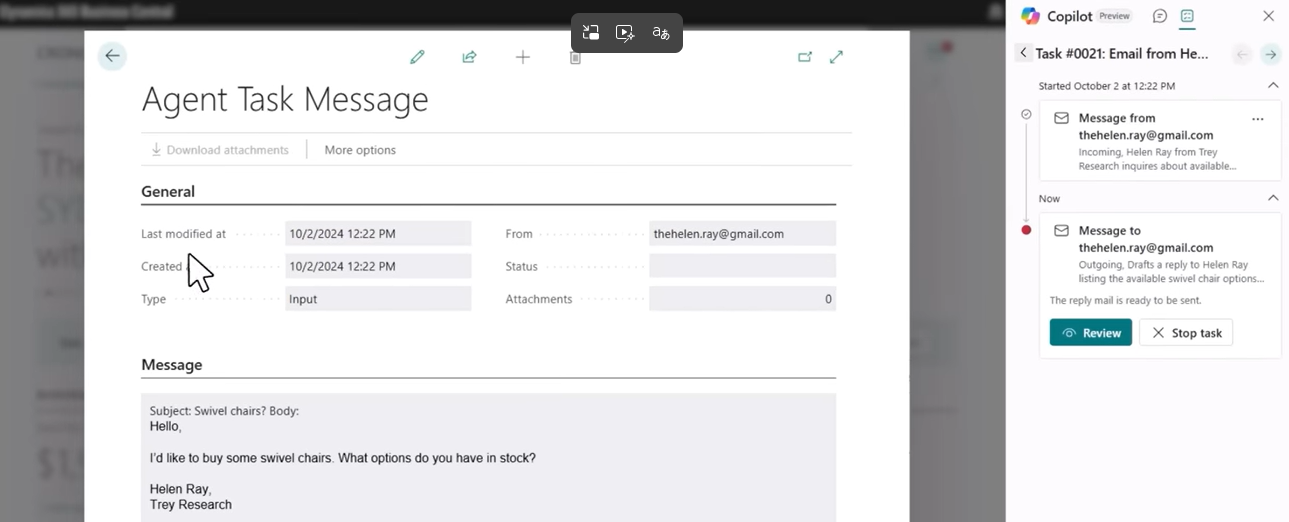Open 'Message from thehelen.ray@gmail.com' card
This screenshot has width=1289, height=522.
1160,140
